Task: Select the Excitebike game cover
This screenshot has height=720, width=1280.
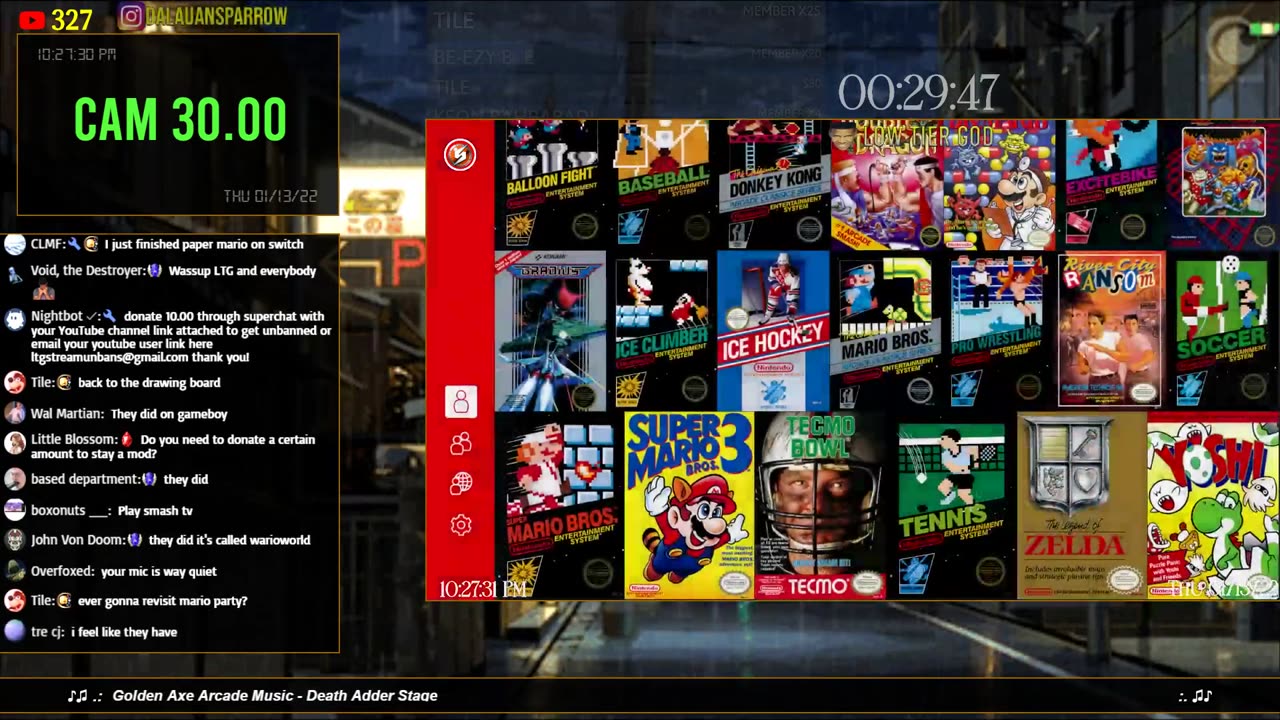Action: pos(1111,184)
